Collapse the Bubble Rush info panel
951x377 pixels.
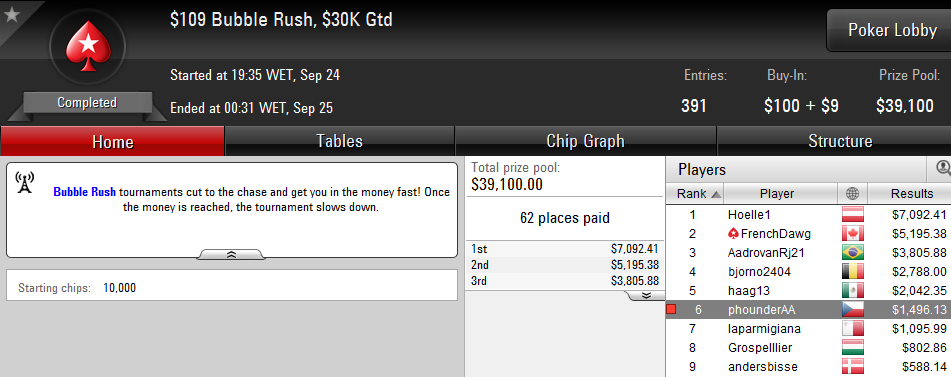pos(231,255)
